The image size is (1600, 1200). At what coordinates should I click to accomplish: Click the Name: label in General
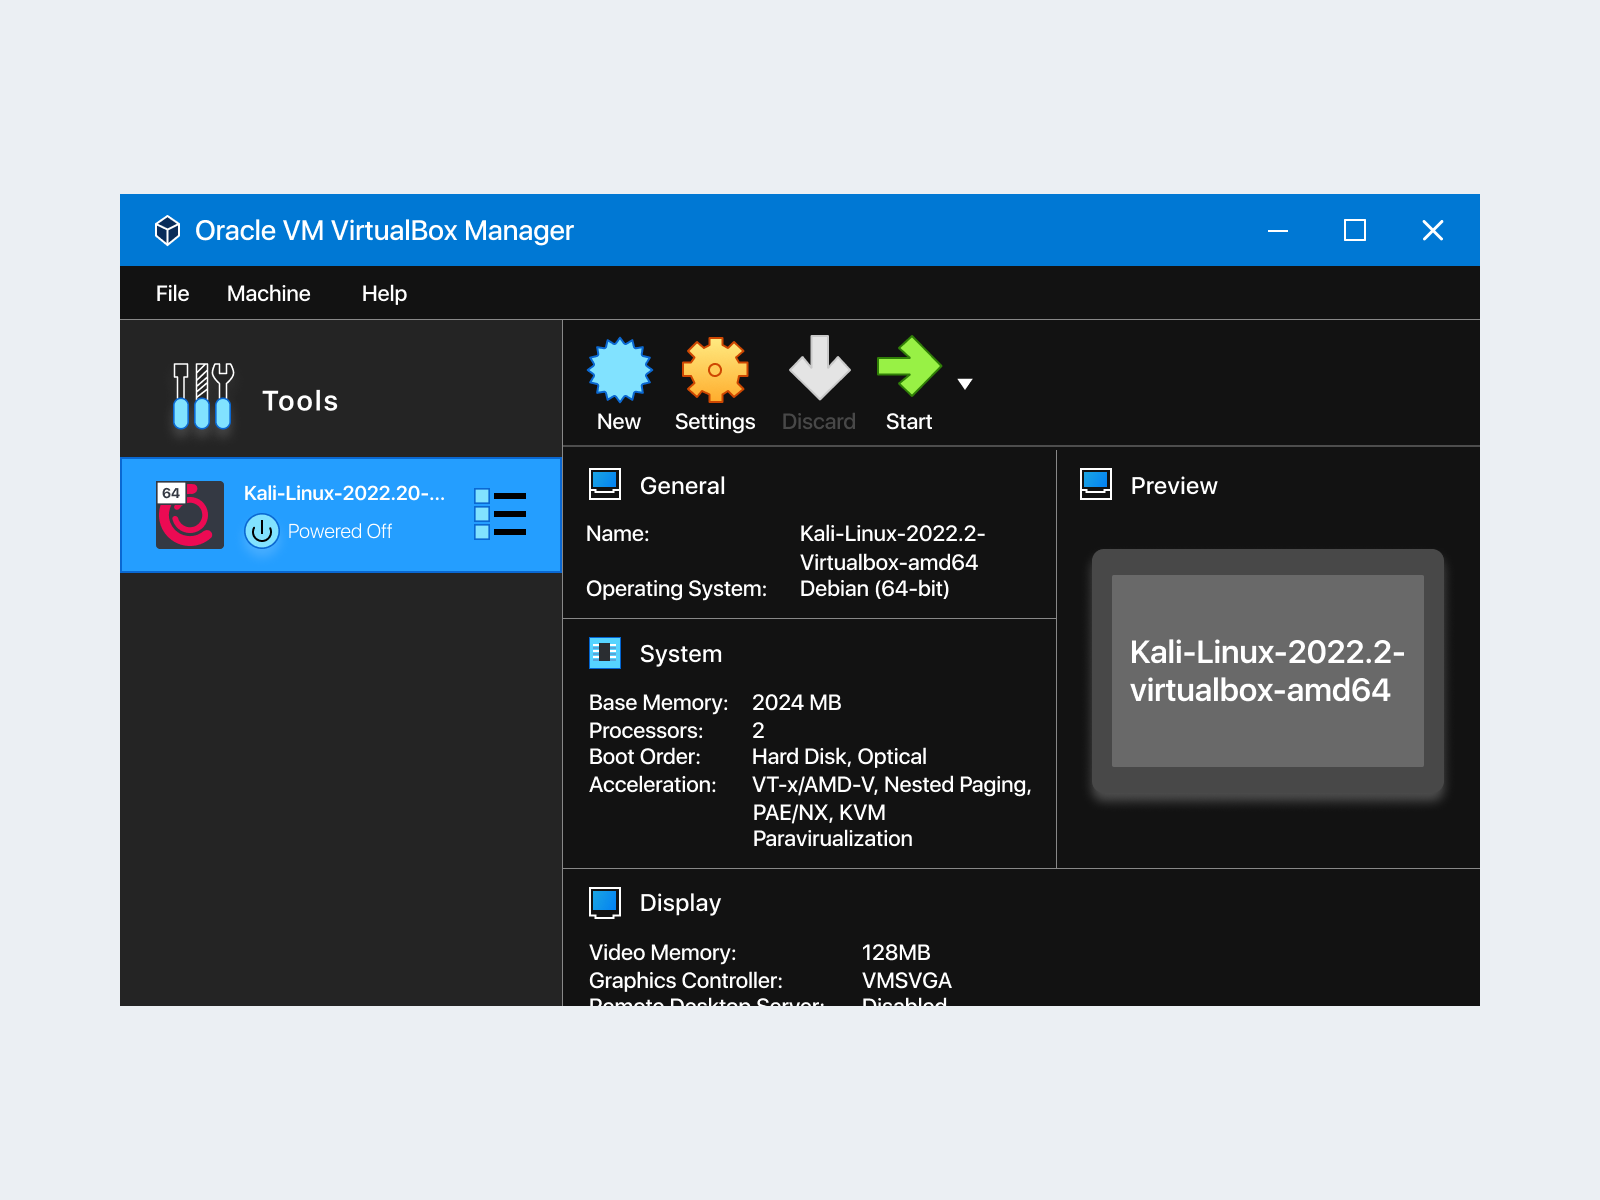[x=618, y=533]
